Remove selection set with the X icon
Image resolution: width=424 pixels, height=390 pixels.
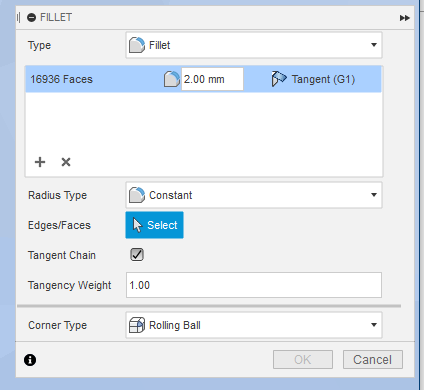pyautogui.click(x=66, y=162)
